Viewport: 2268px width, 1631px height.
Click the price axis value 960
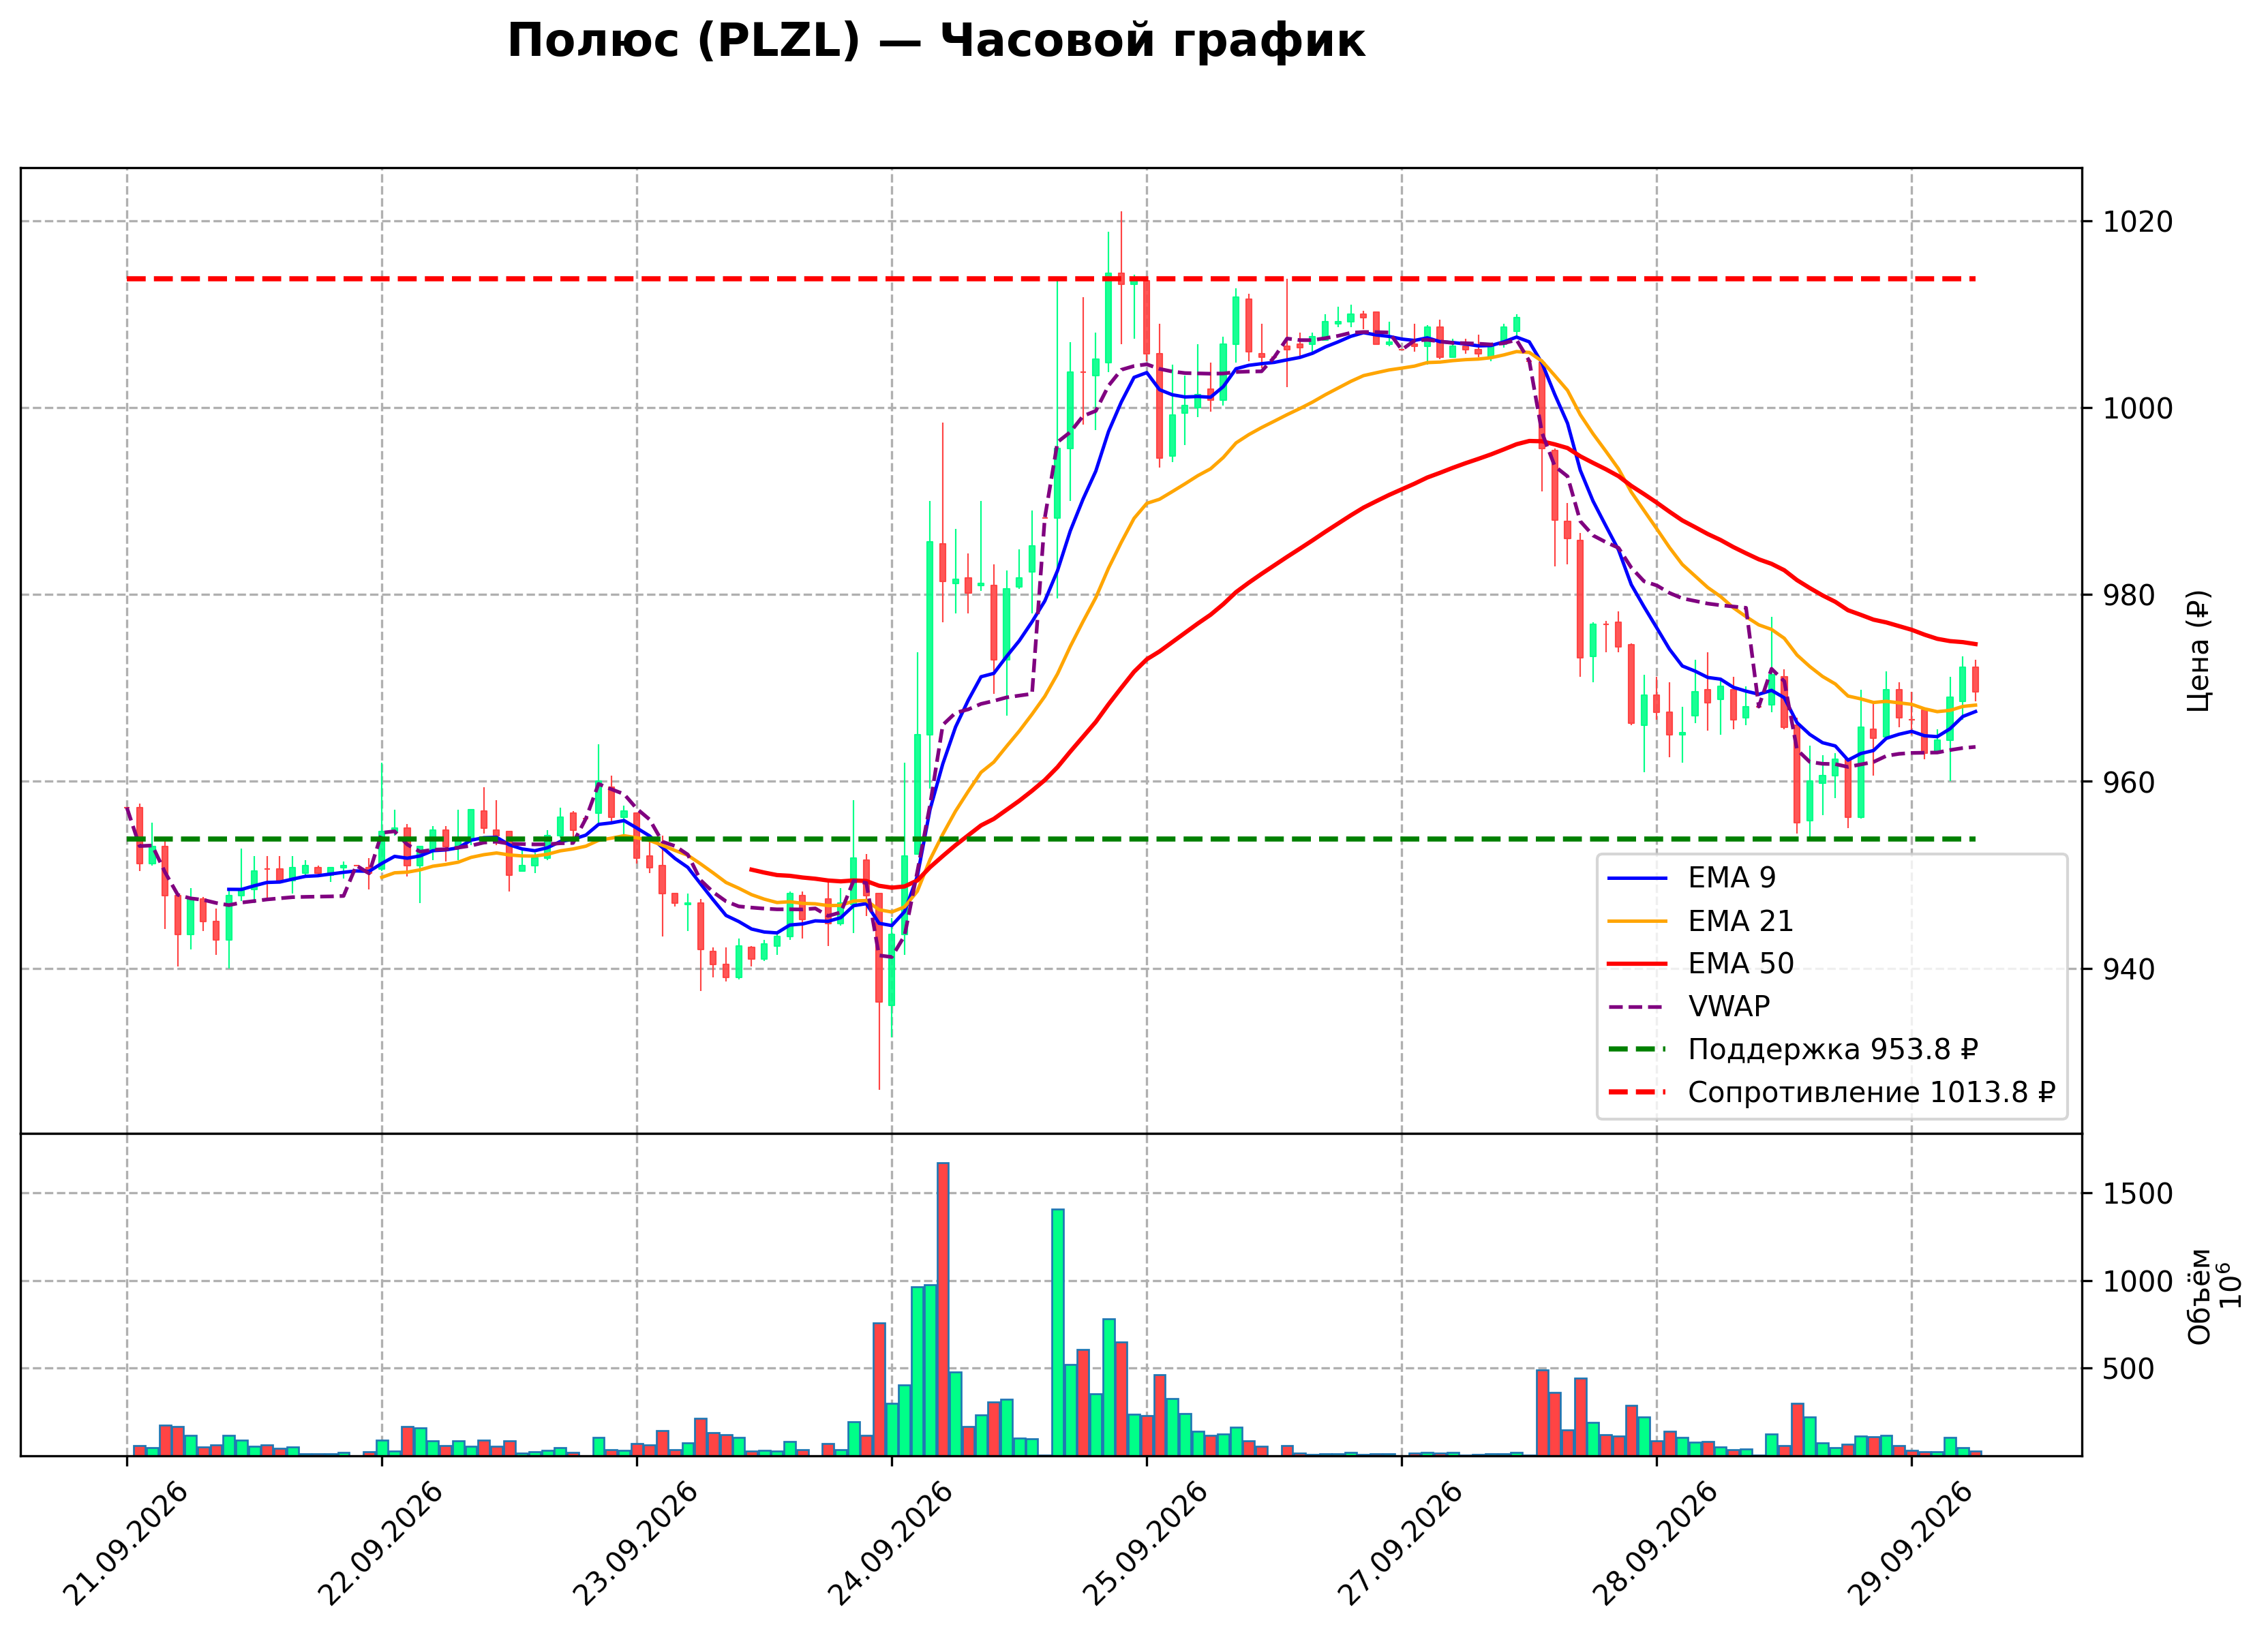tap(2129, 782)
